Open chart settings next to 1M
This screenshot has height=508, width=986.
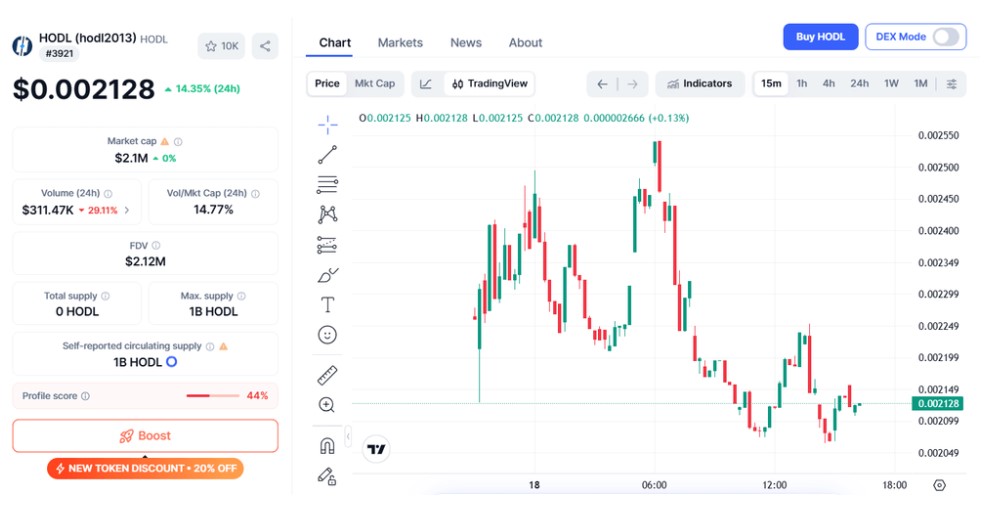point(952,84)
